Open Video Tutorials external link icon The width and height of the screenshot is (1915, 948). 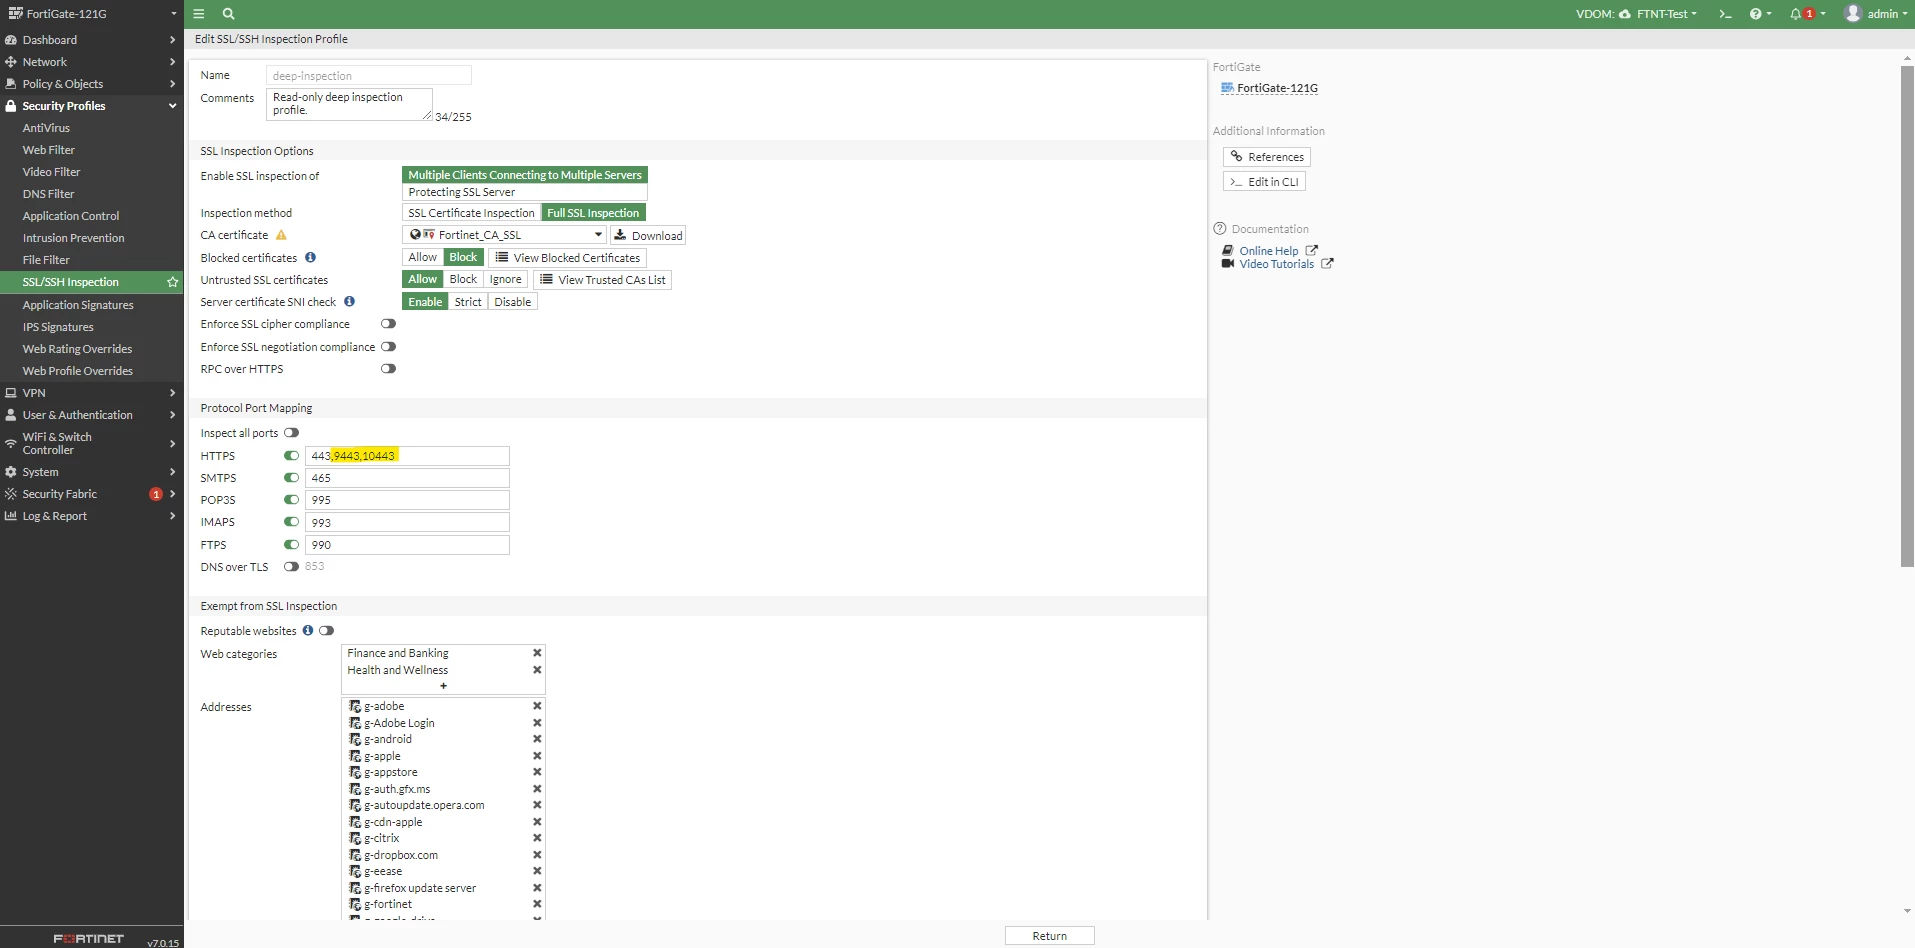[x=1327, y=264]
